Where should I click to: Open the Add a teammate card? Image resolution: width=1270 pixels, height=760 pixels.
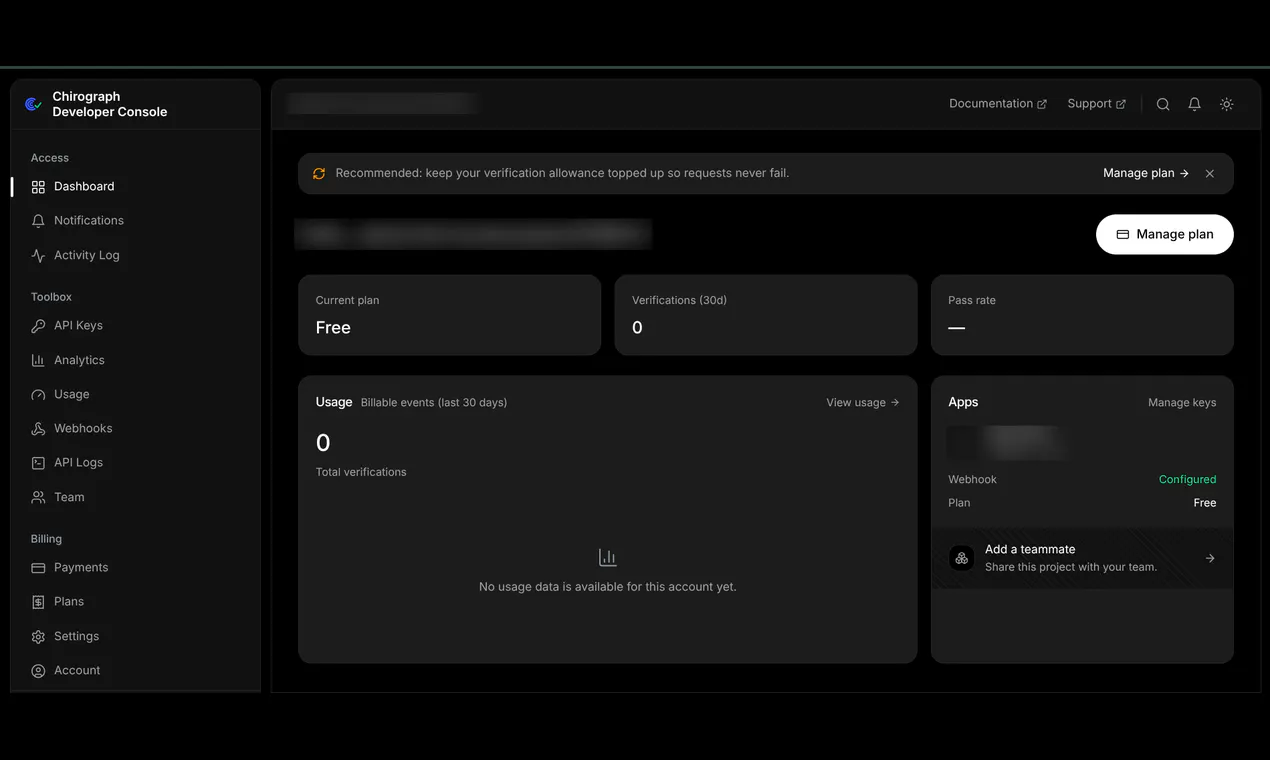1082,558
